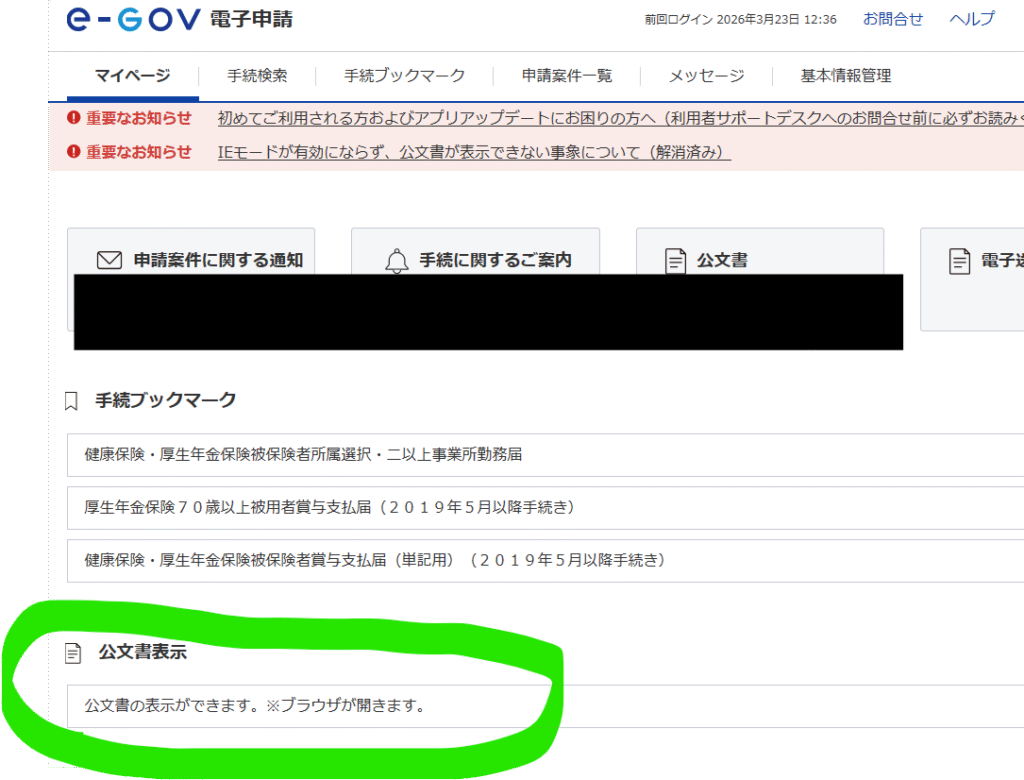The image size is (1024, 780).
Task: Open bookmark 厚生年金保険70歳以上被用者賞与支払届
Action: (330, 507)
